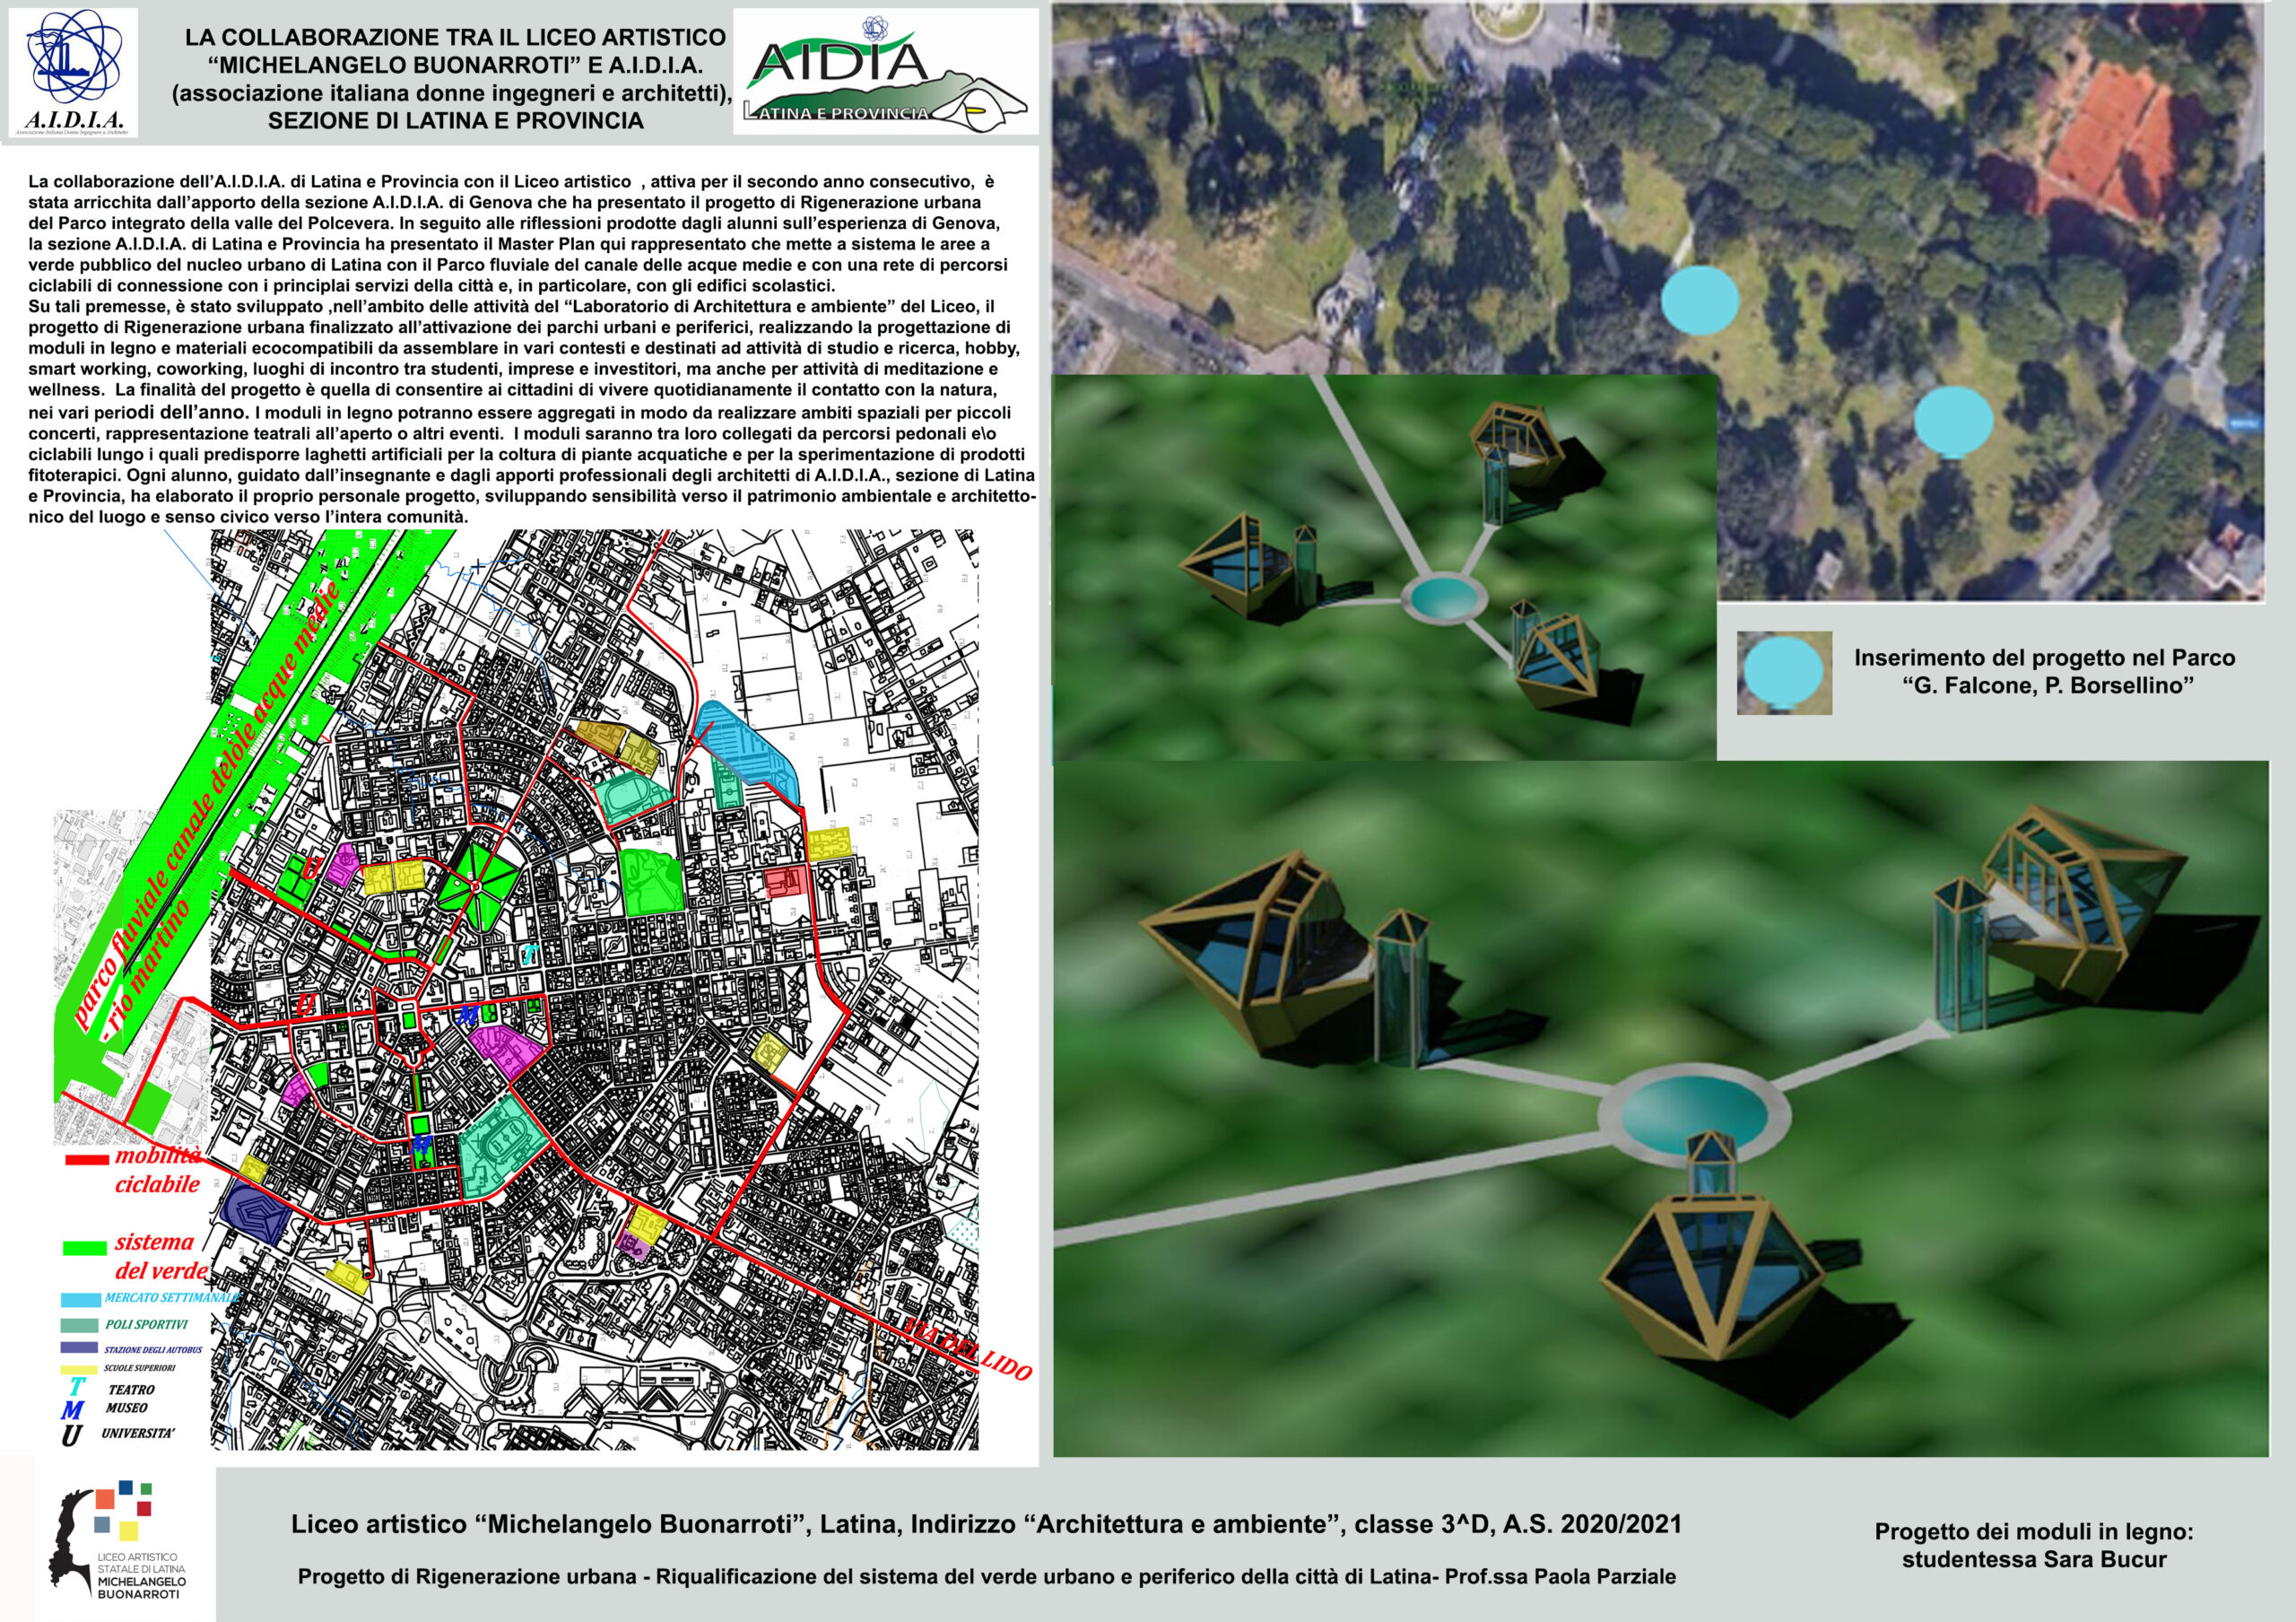Click the small three-module render image

click(1384, 568)
